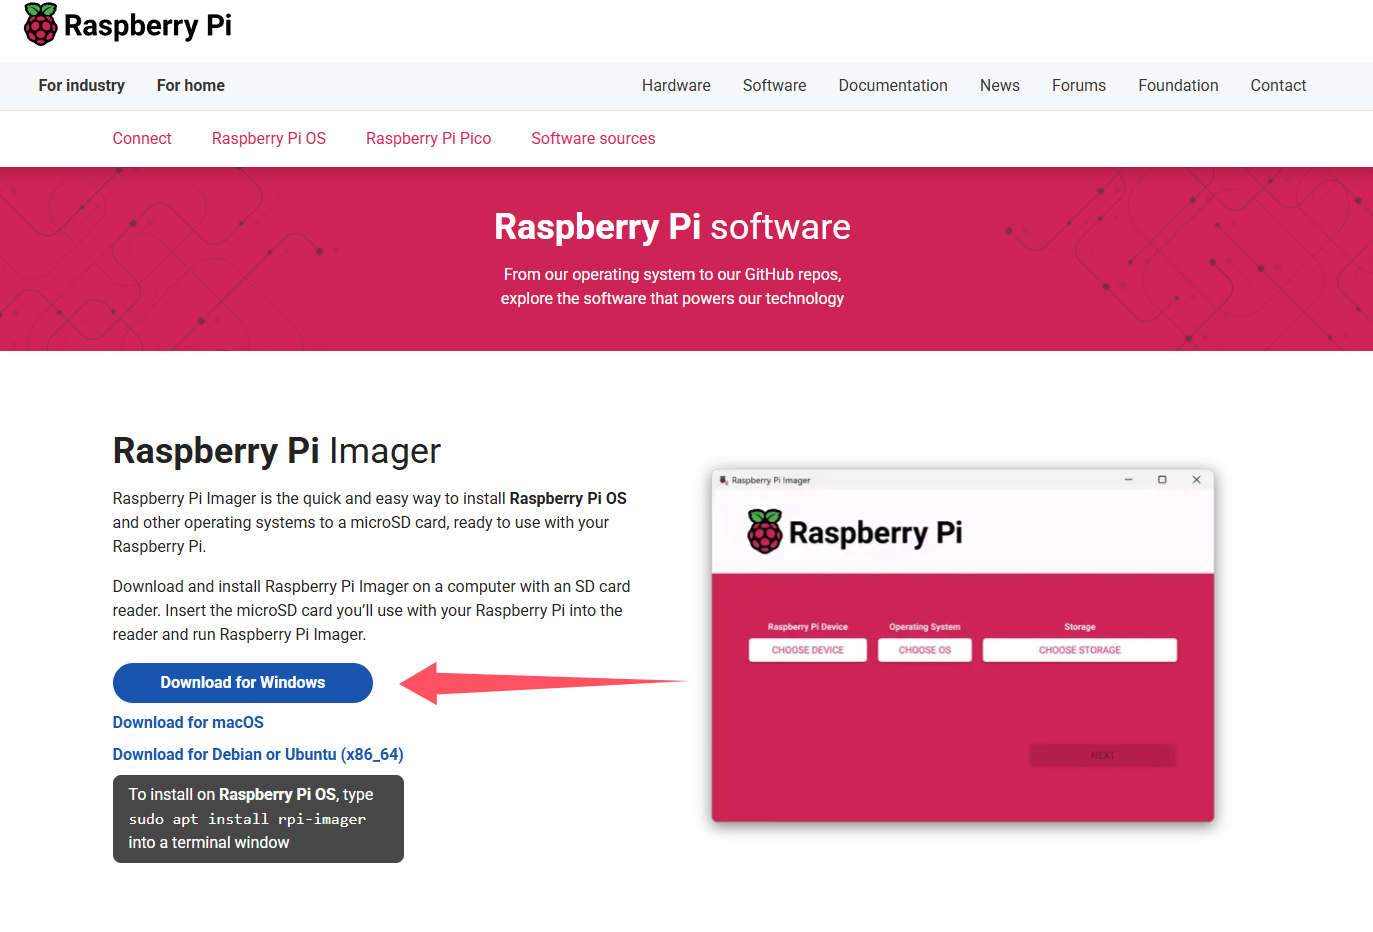Visit the Forums link
This screenshot has height=932, width=1373.
[1079, 86]
